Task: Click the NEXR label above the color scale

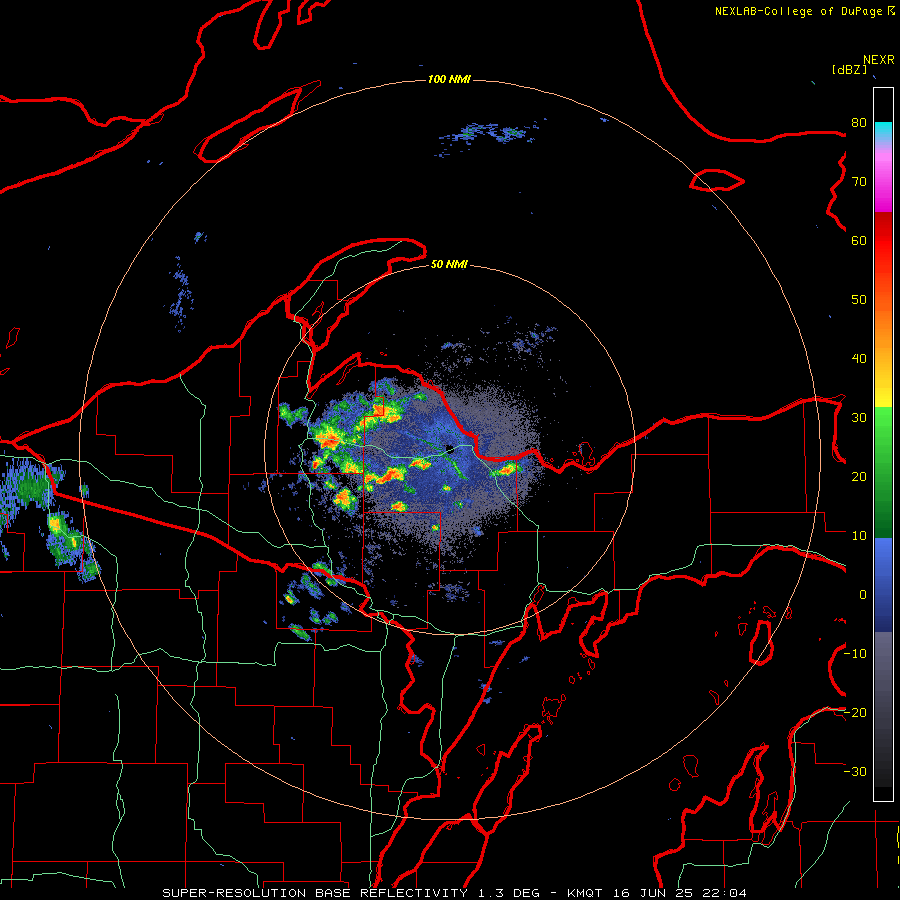Action: [879, 60]
